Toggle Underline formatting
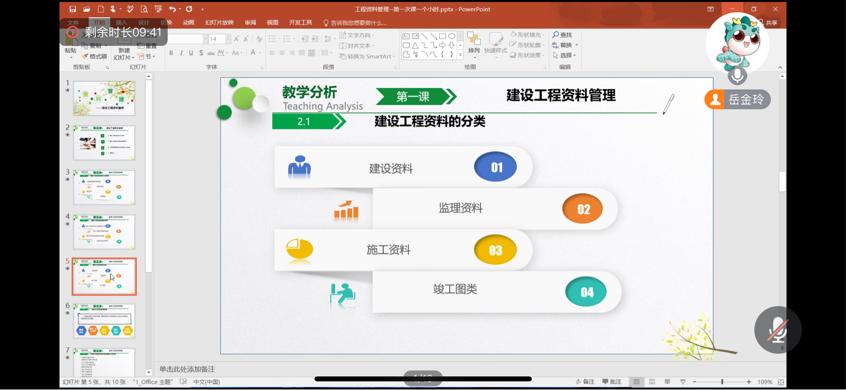The height and width of the screenshot is (390, 846). [191, 53]
